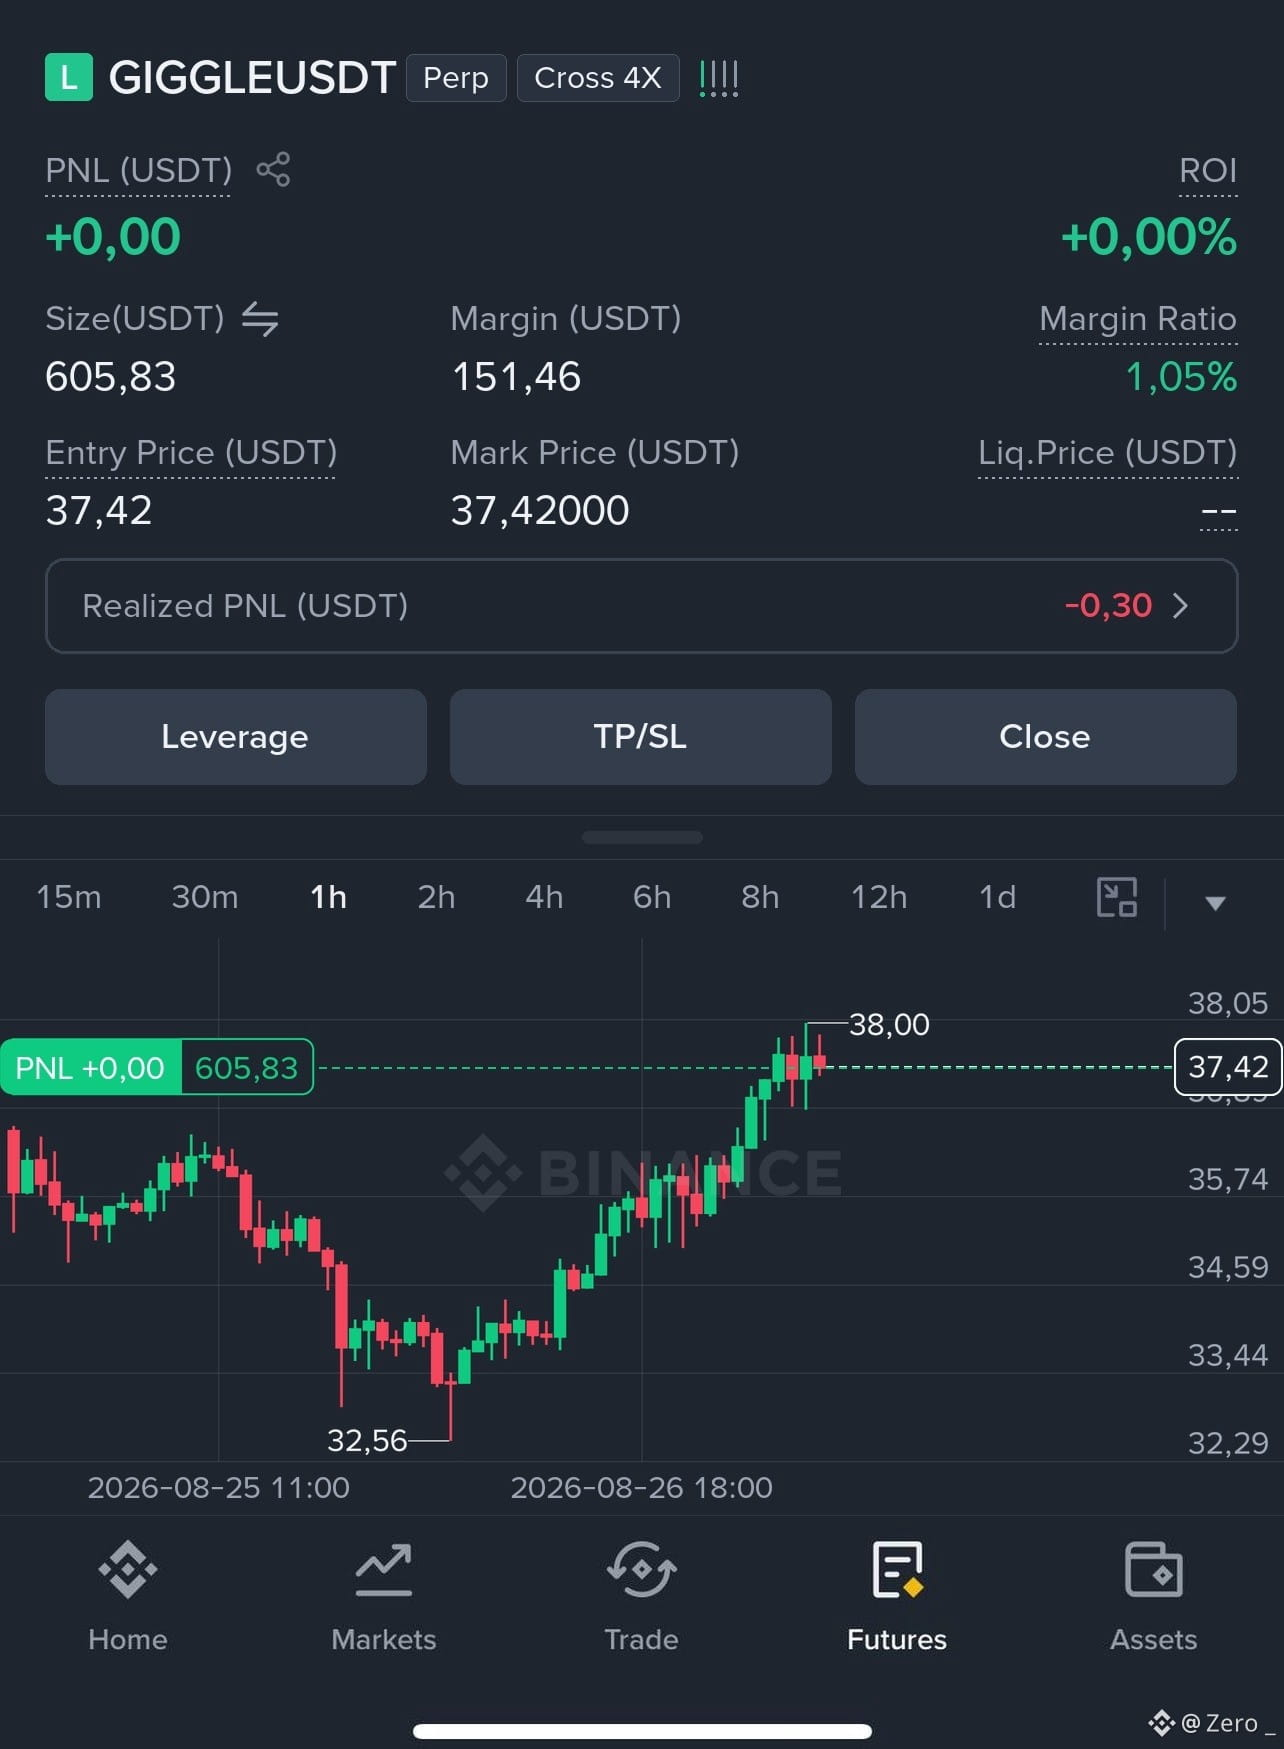
Task: Select the 1h chart interval
Action: pyautogui.click(x=329, y=897)
